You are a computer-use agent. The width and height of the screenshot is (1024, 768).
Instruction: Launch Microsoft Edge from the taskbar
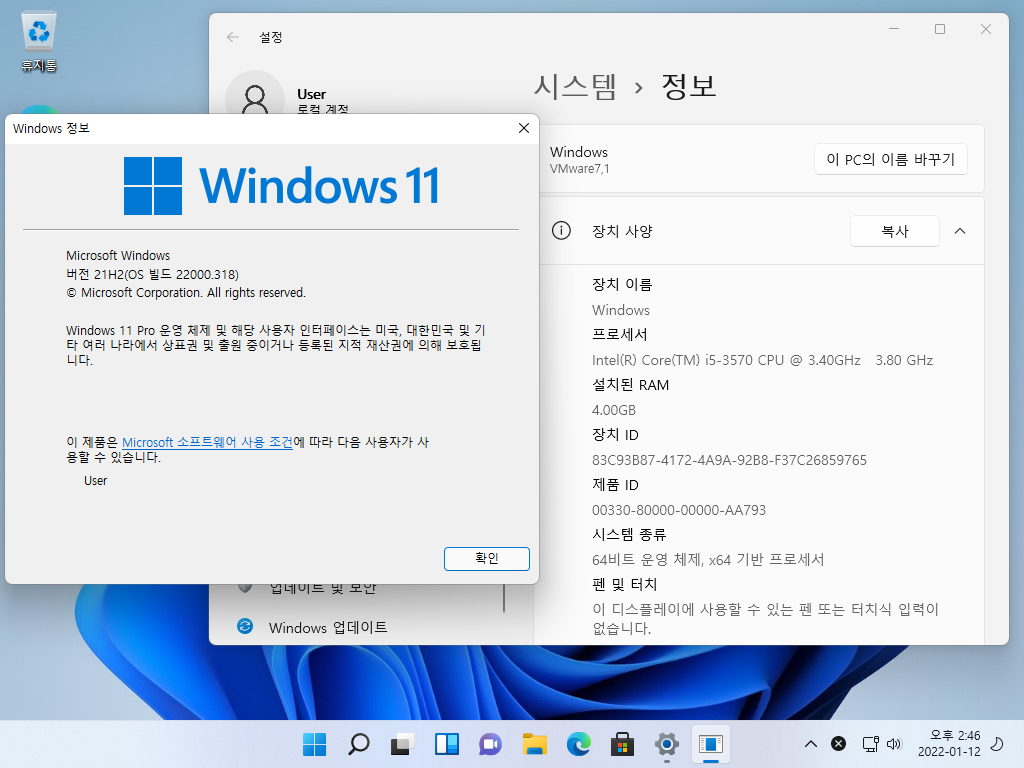pyautogui.click(x=579, y=744)
